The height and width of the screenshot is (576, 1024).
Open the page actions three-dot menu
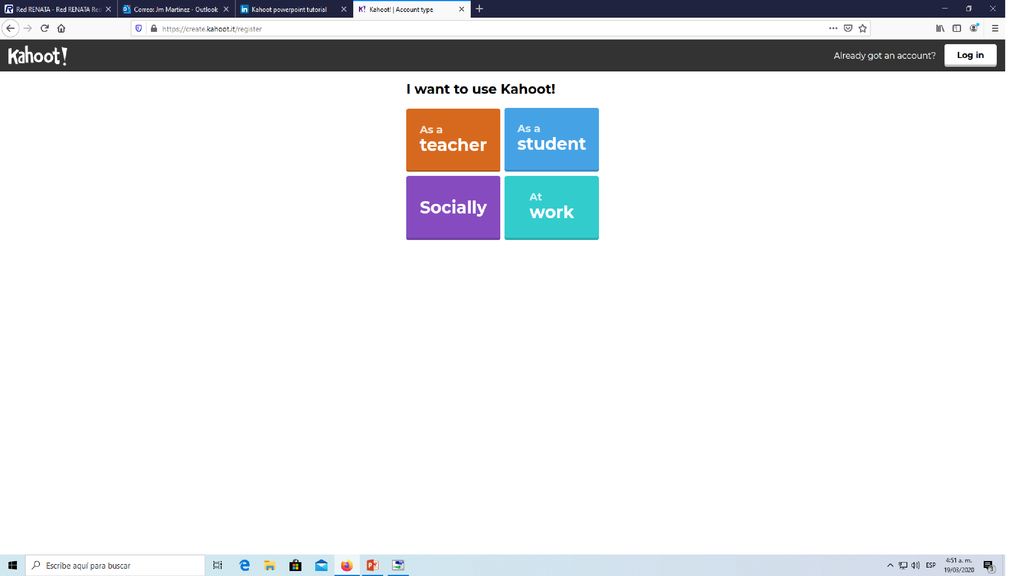(833, 28)
